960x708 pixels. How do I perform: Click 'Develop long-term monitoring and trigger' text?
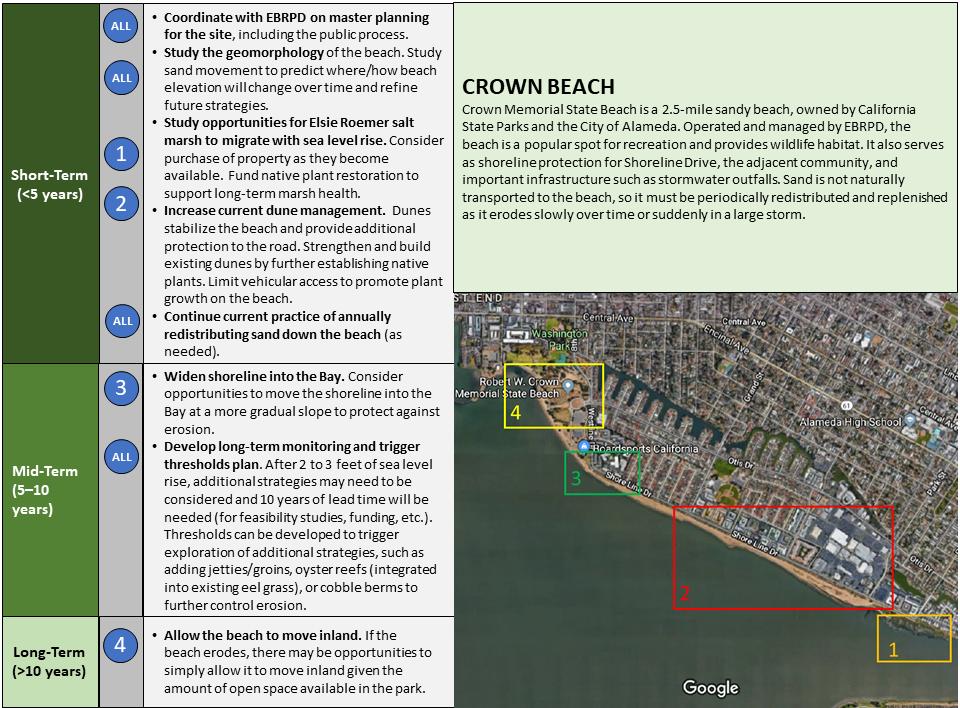pyautogui.click(x=292, y=446)
